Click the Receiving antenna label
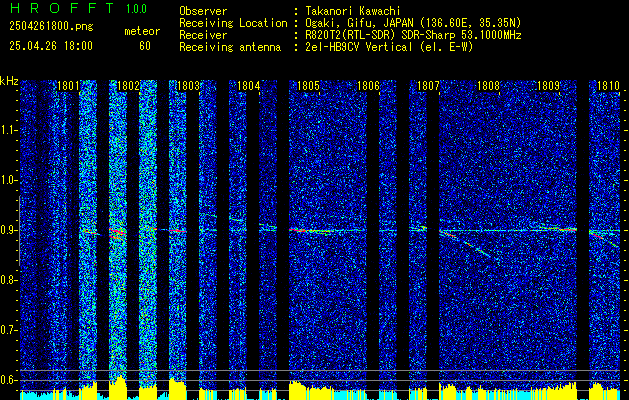The width and height of the screenshot is (629, 400). pos(230,47)
